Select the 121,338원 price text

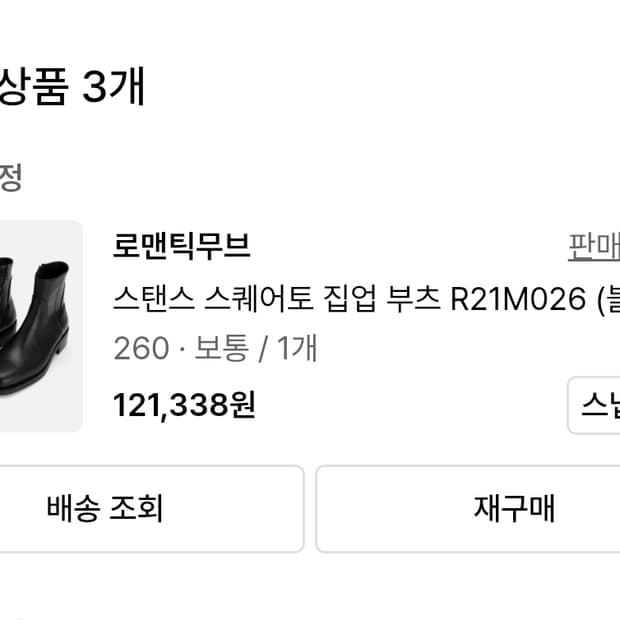pyautogui.click(x=184, y=405)
